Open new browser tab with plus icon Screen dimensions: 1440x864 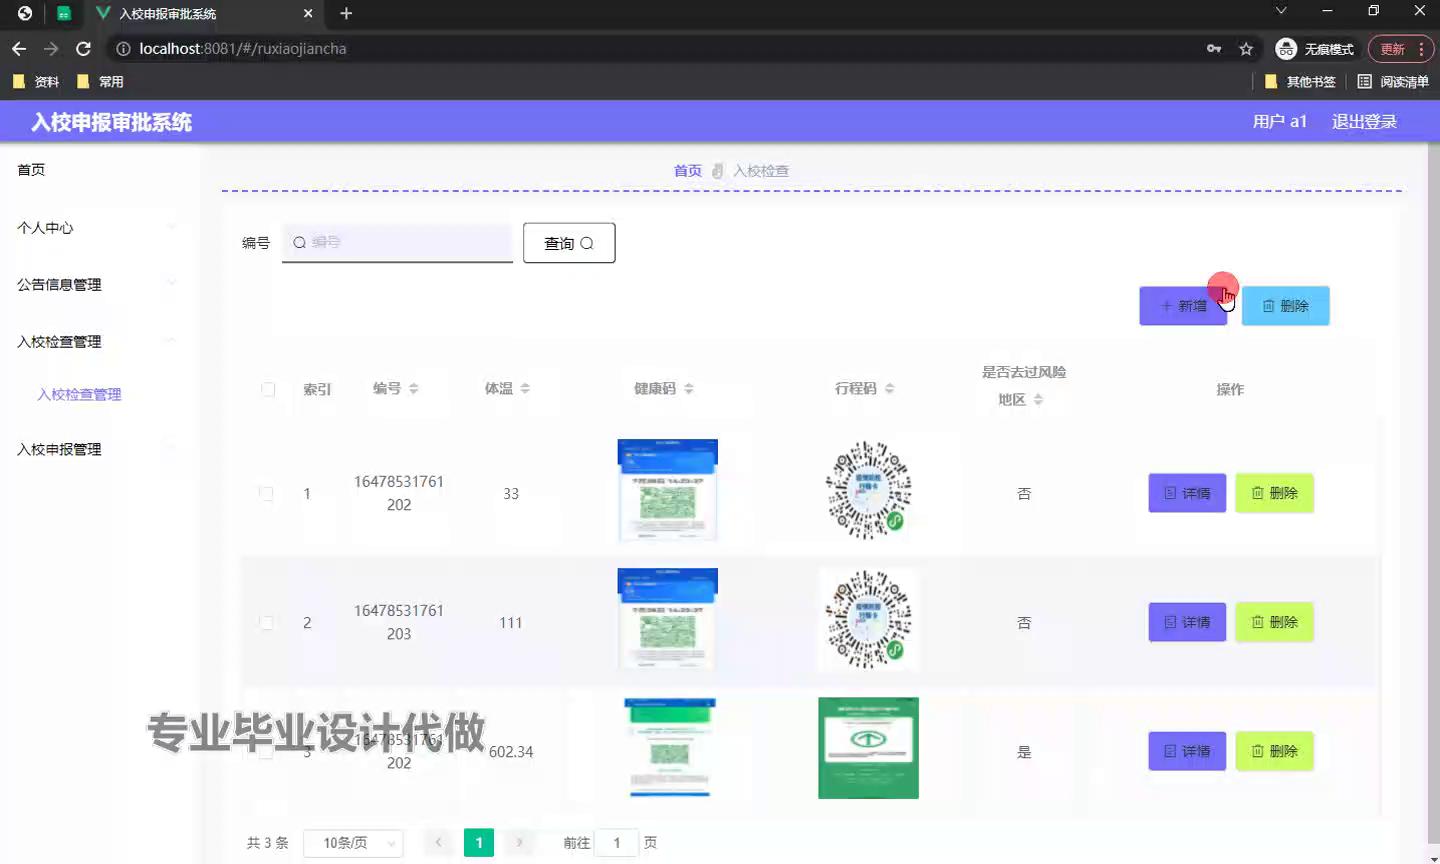pos(346,13)
